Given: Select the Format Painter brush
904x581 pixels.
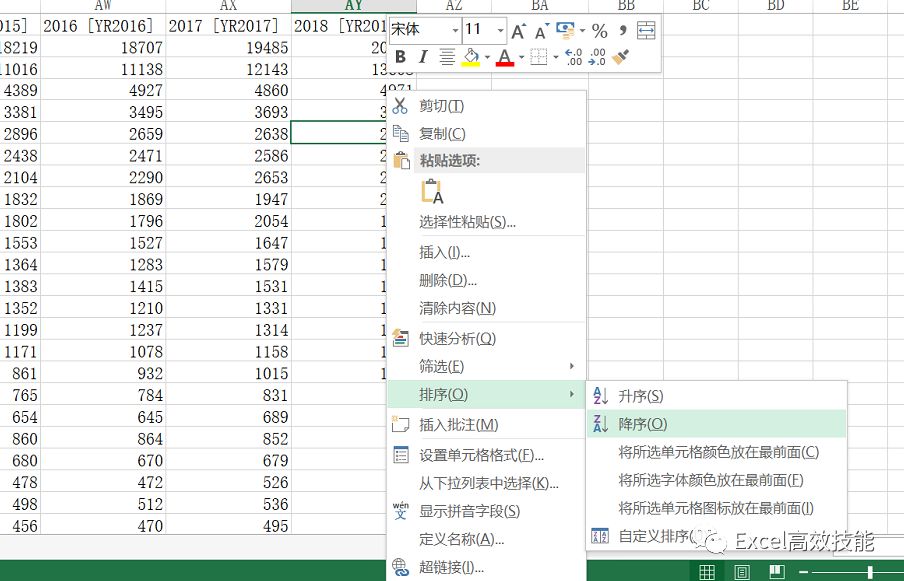Looking at the screenshot, I should [620, 56].
